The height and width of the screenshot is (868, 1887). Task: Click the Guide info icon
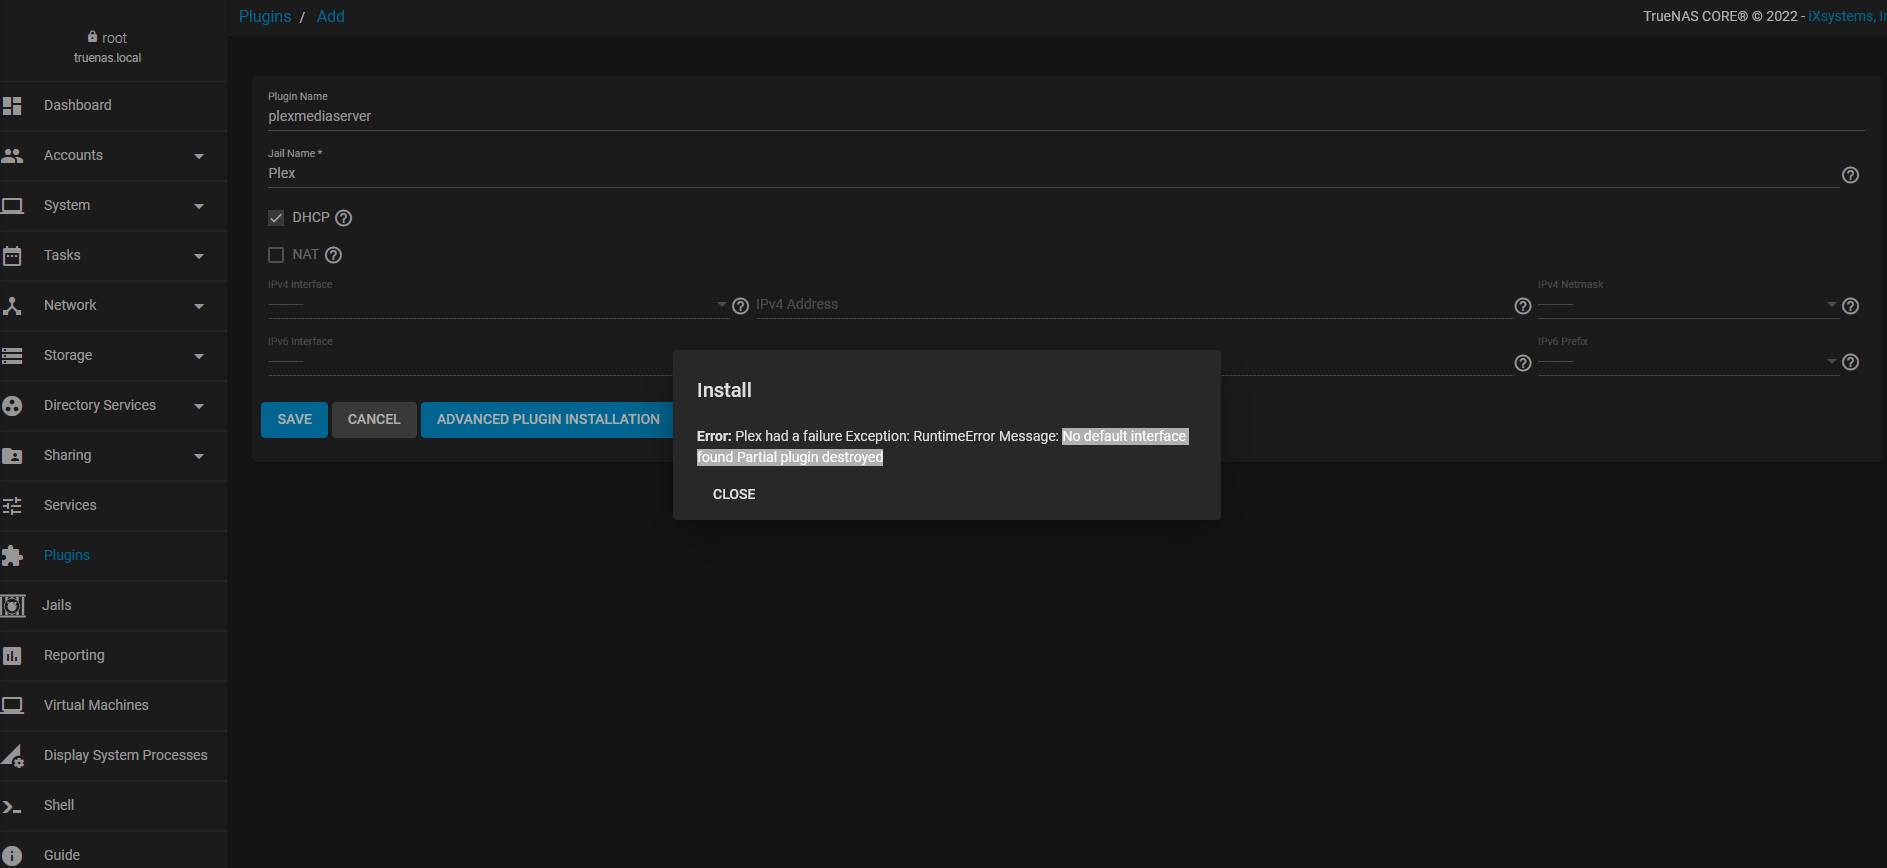tap(12, 855)
